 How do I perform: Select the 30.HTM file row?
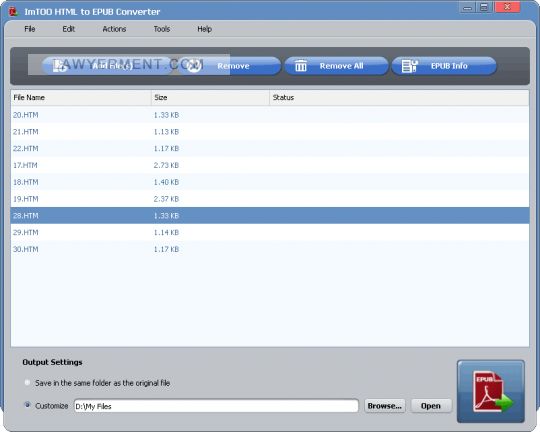click(270, 249)
